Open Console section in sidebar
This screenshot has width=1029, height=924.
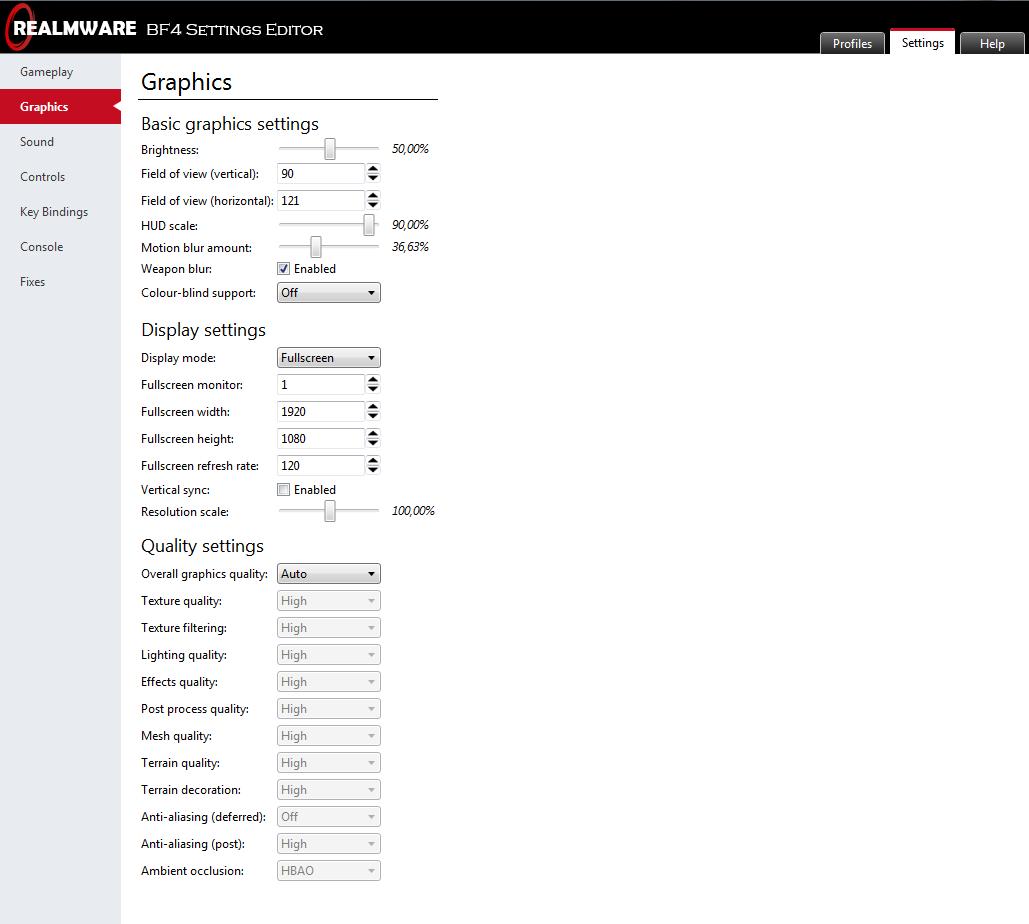(x=60, y=247)
